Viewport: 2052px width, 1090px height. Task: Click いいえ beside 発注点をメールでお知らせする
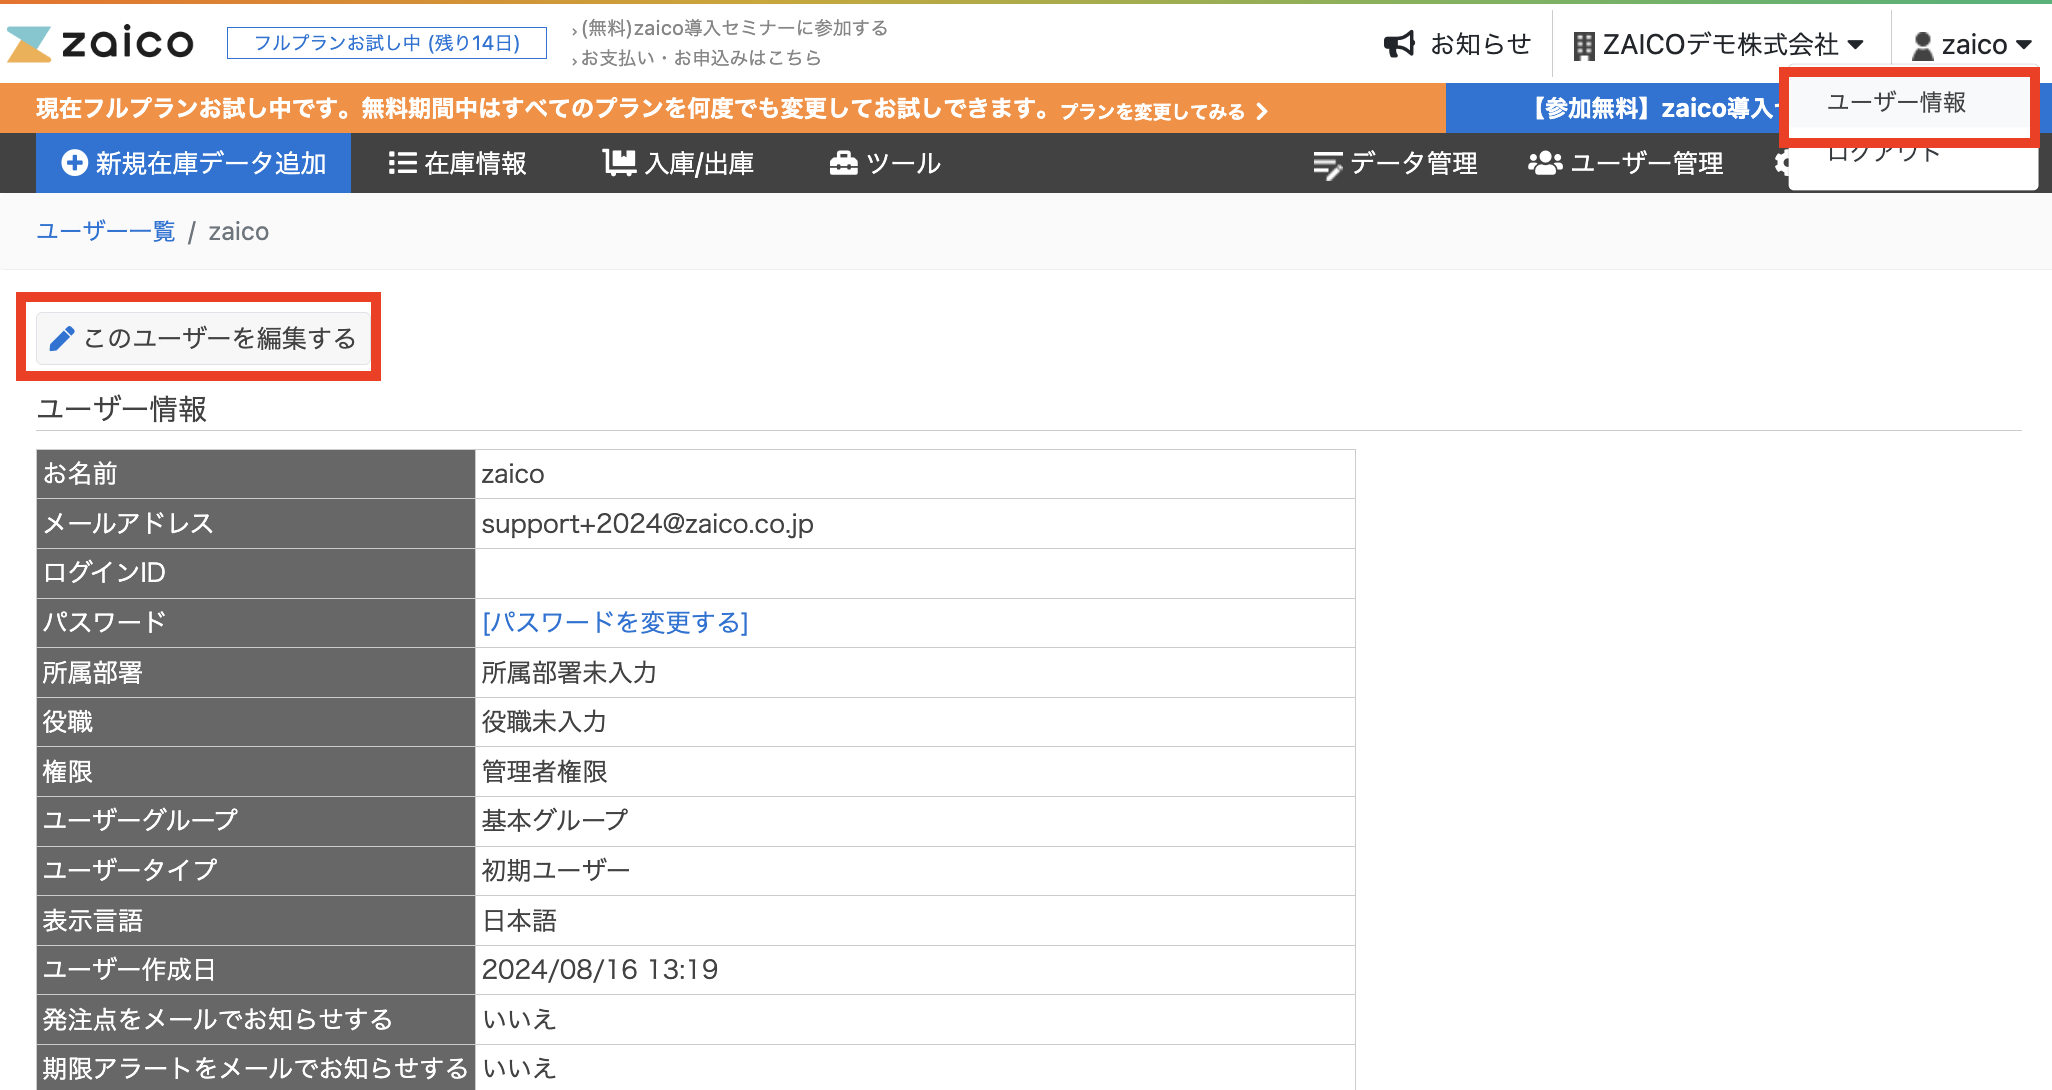coord(519,1019)
